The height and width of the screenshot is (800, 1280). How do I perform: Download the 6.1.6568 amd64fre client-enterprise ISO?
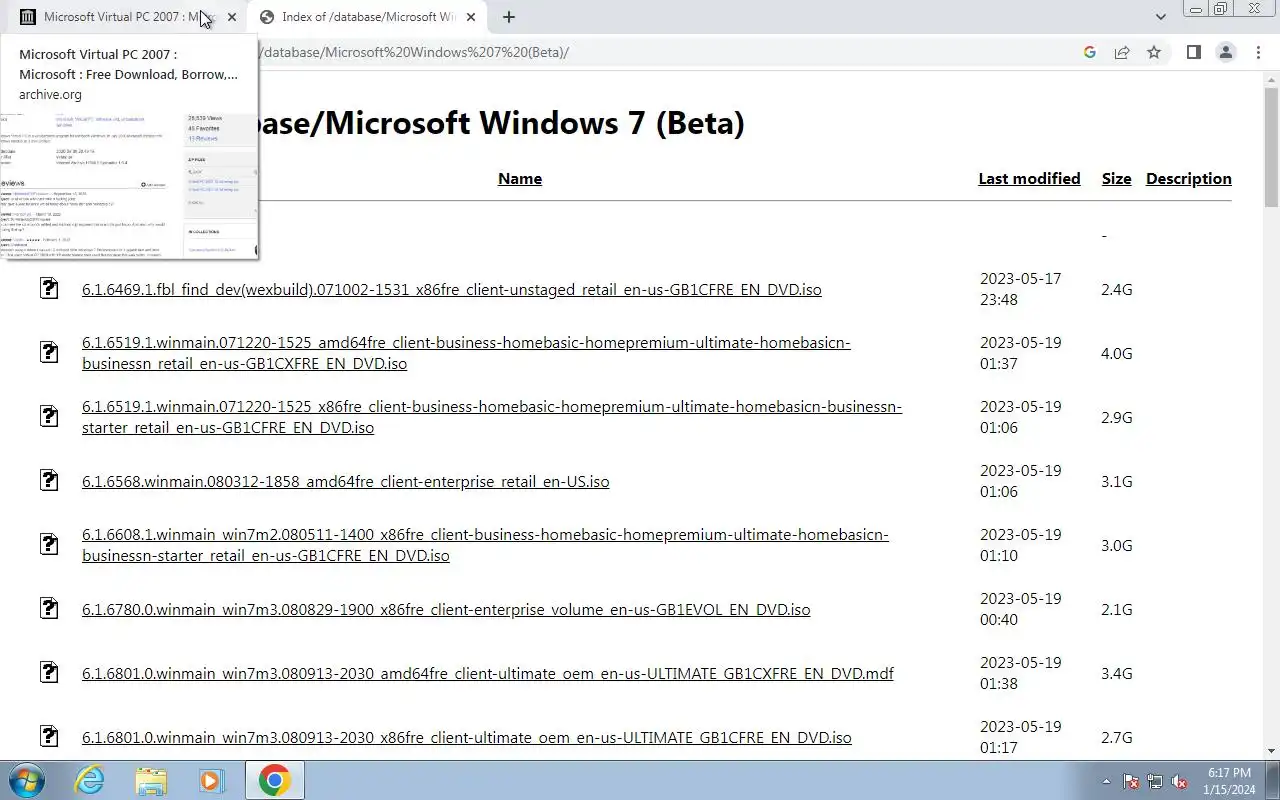coord(346,482)
